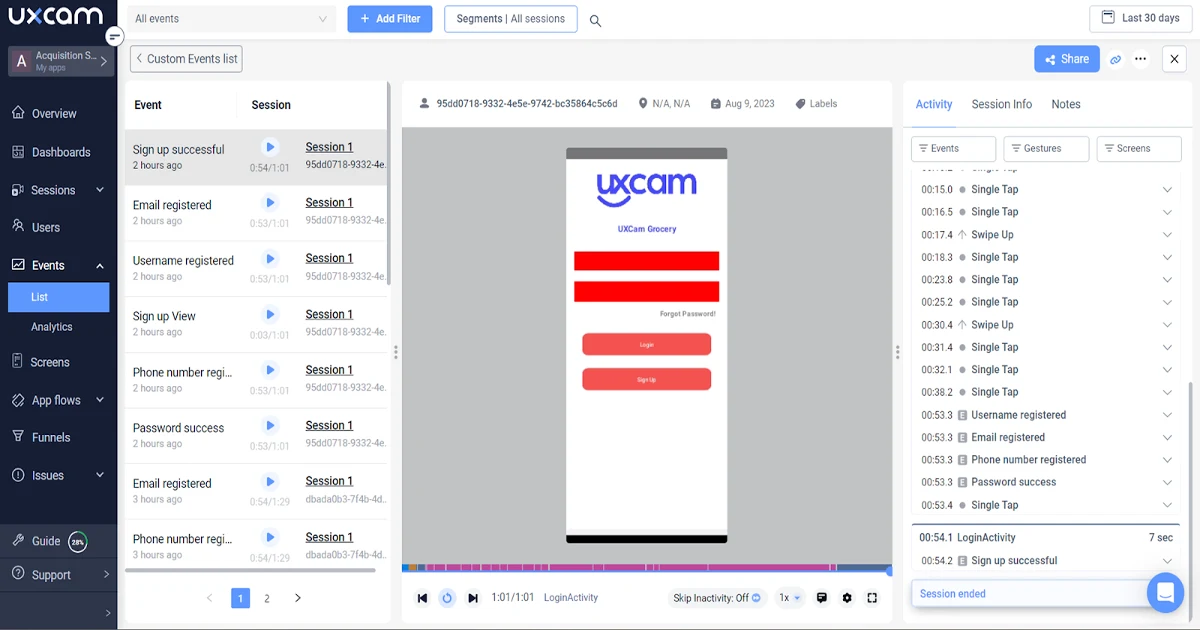The width and height of the screenshot is (1200, 630).
Task: Open the three-dot more options menu
Action: pos(1140,59)
